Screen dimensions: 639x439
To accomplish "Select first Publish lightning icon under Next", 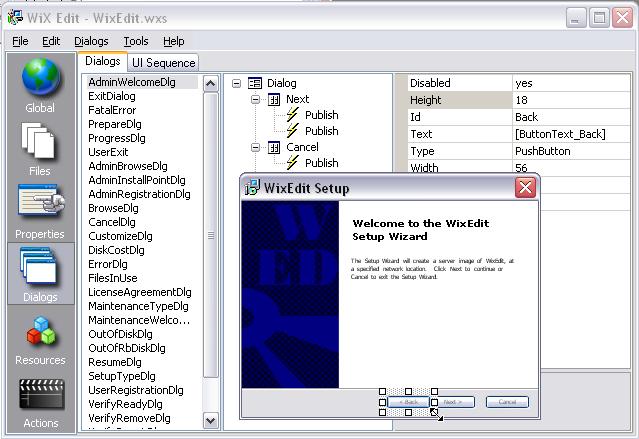I will pos(293,115).
